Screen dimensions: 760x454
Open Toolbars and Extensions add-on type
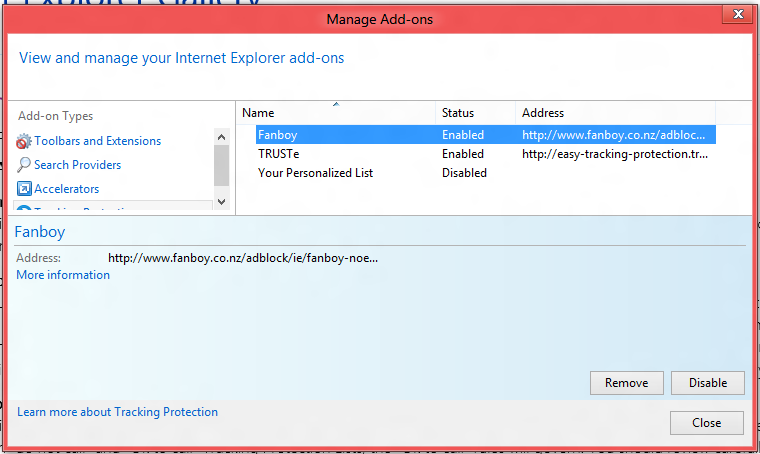97,141
